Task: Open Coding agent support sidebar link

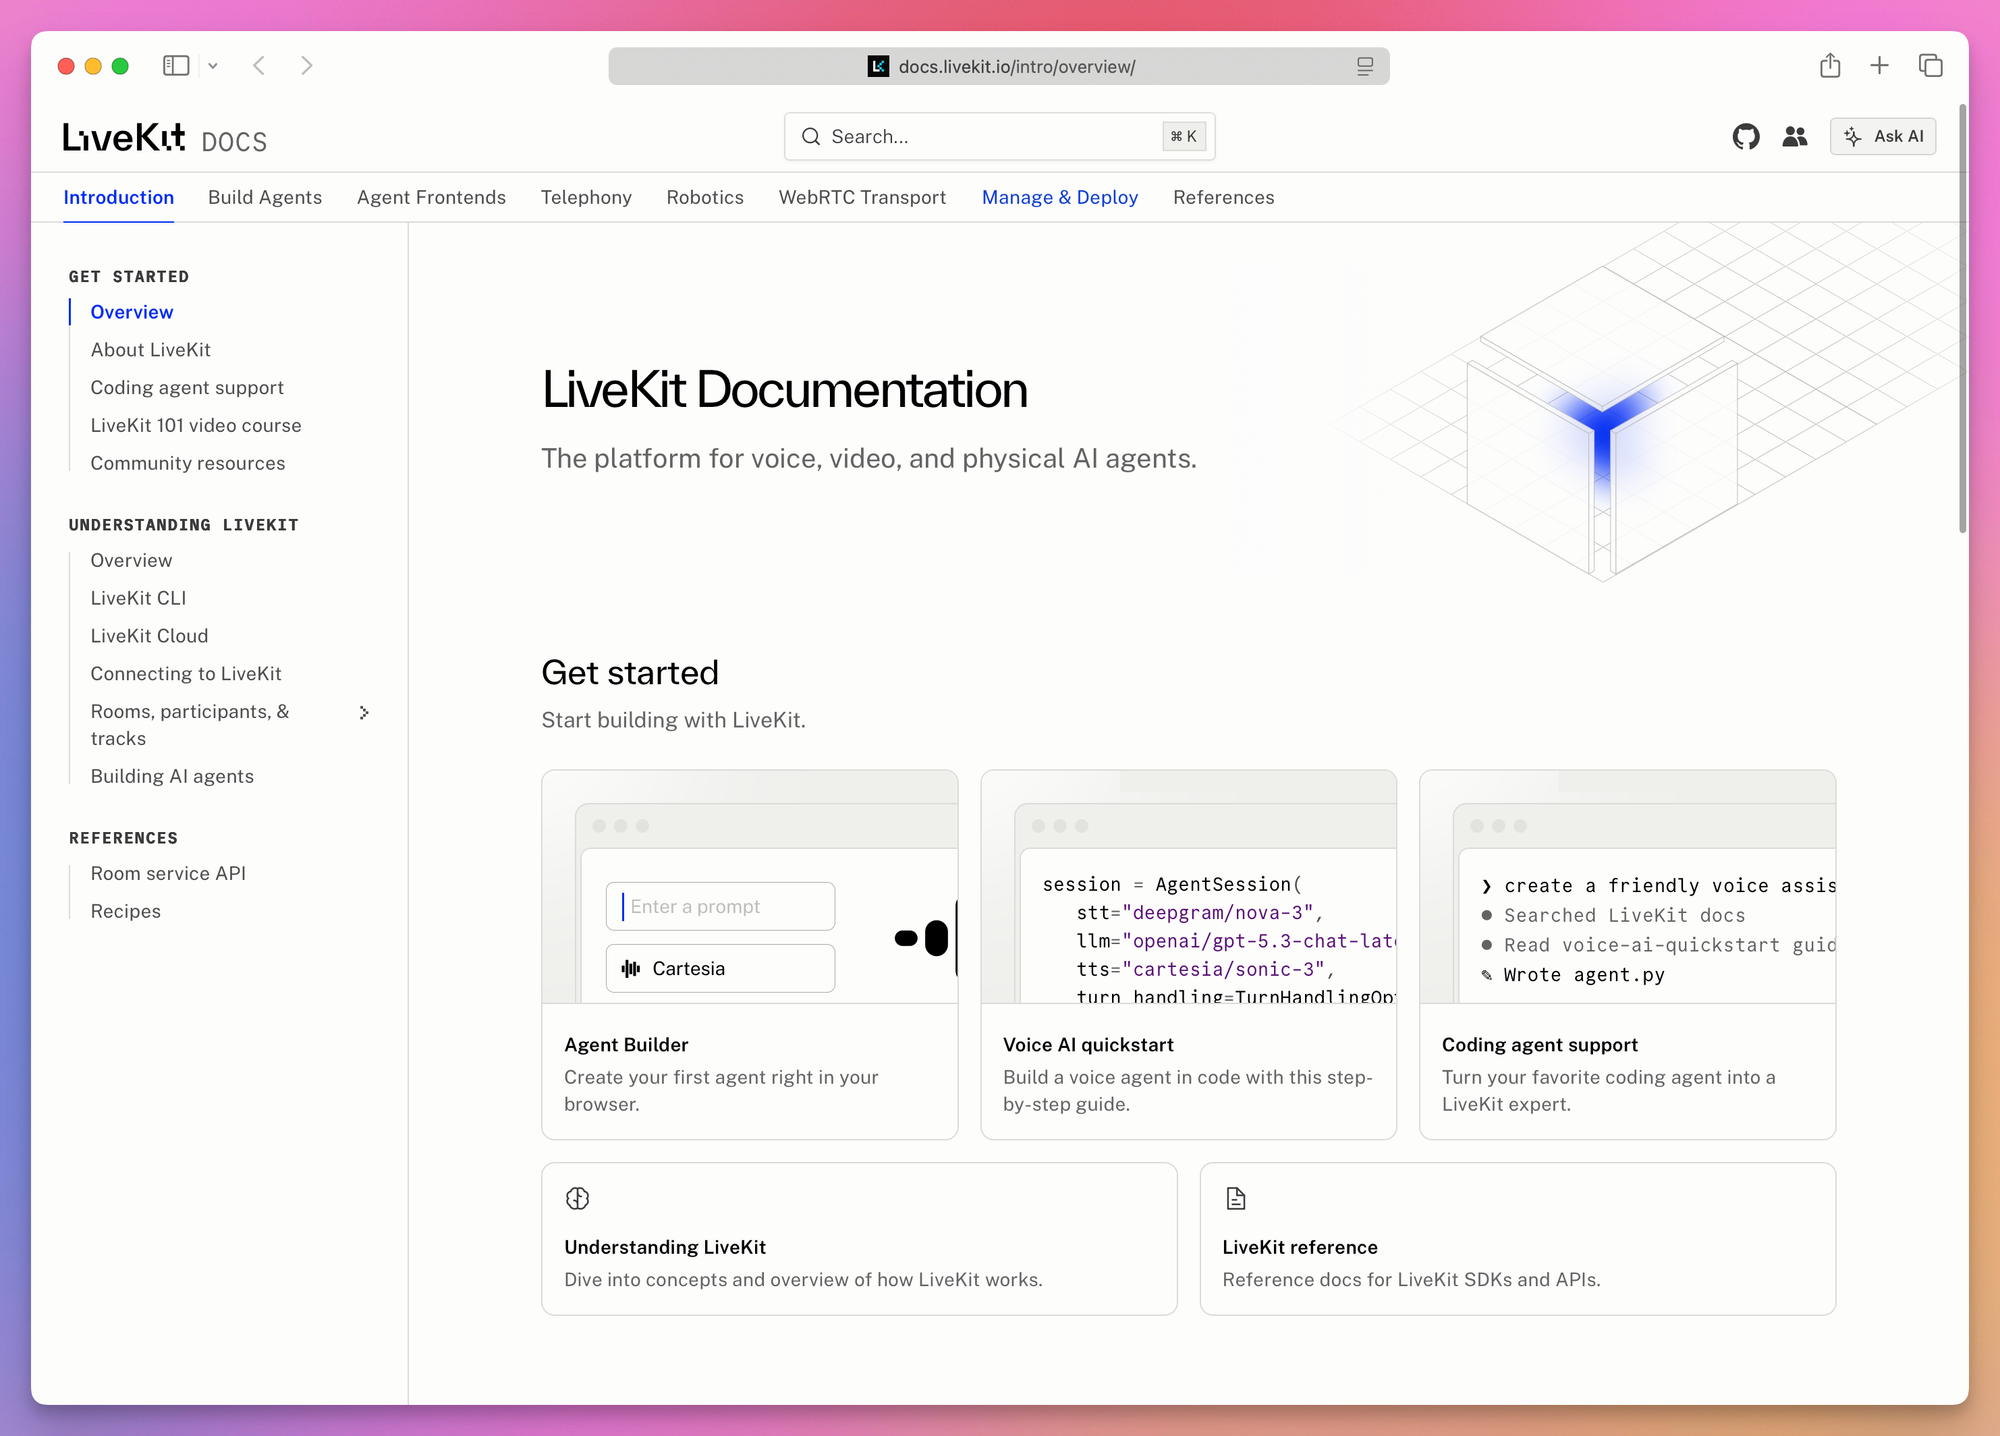Action: [x=187, y=388]
